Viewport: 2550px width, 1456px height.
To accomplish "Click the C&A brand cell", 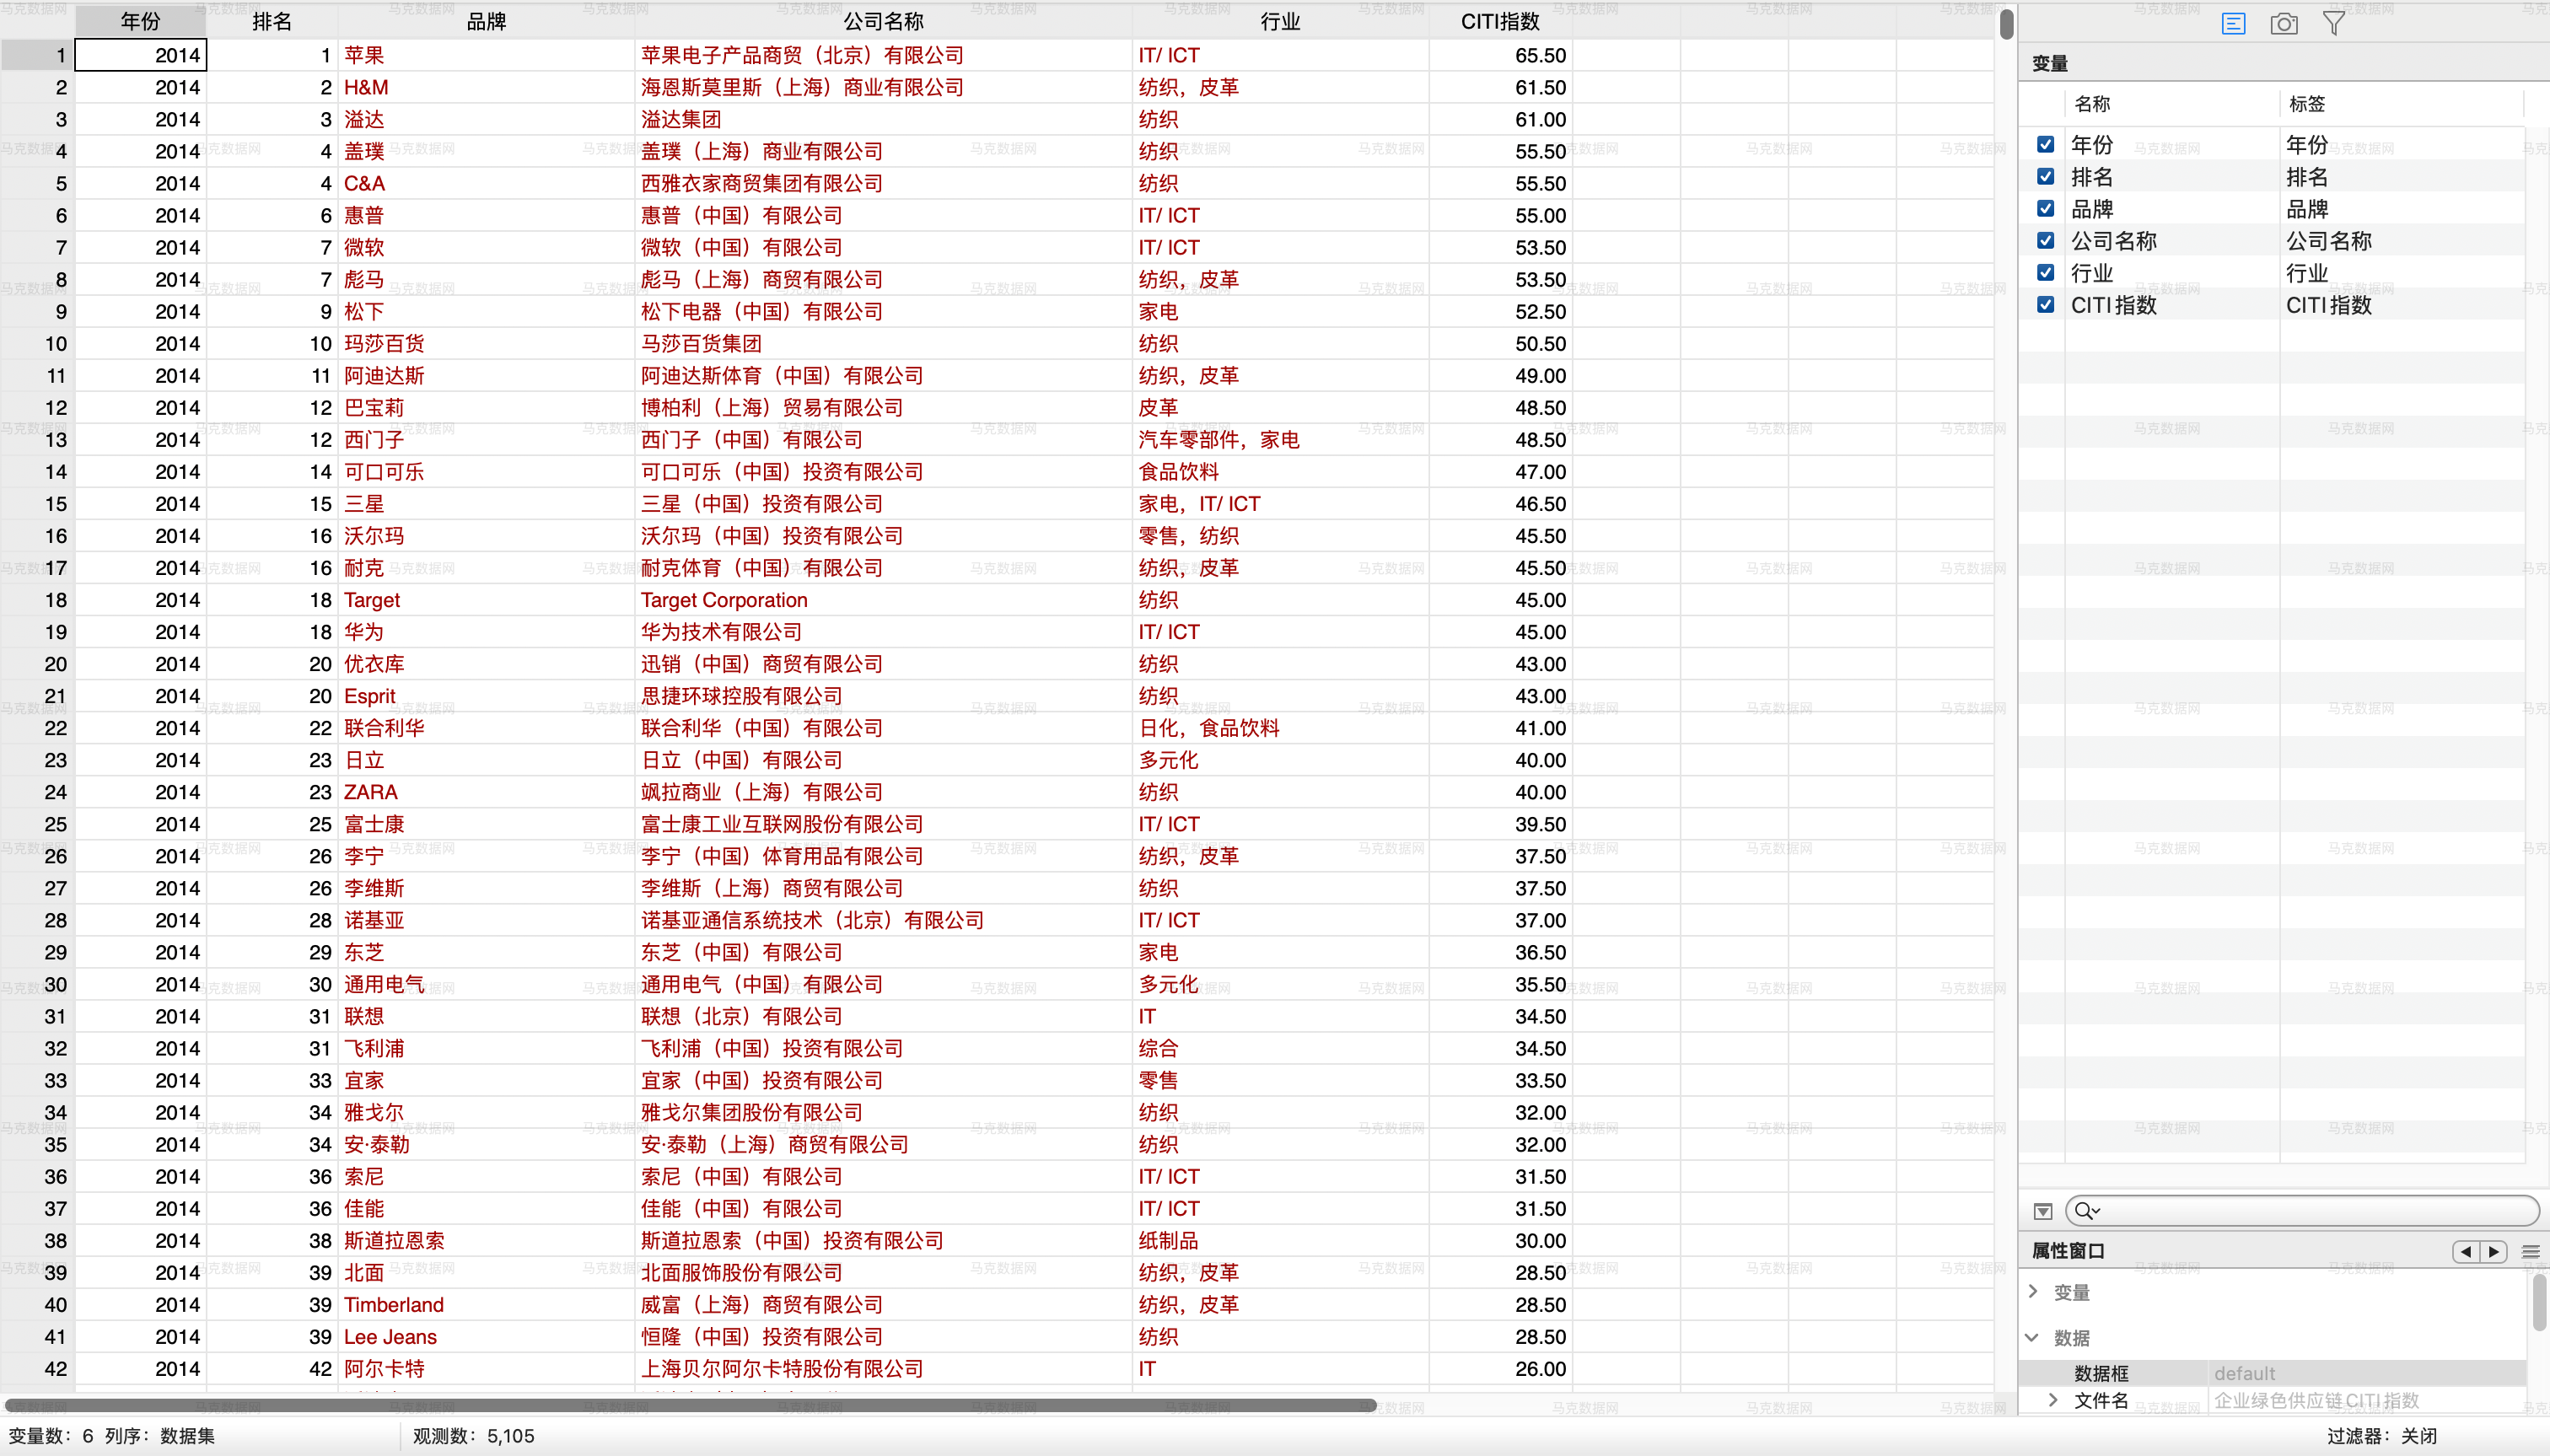I will tap(486, 183).
